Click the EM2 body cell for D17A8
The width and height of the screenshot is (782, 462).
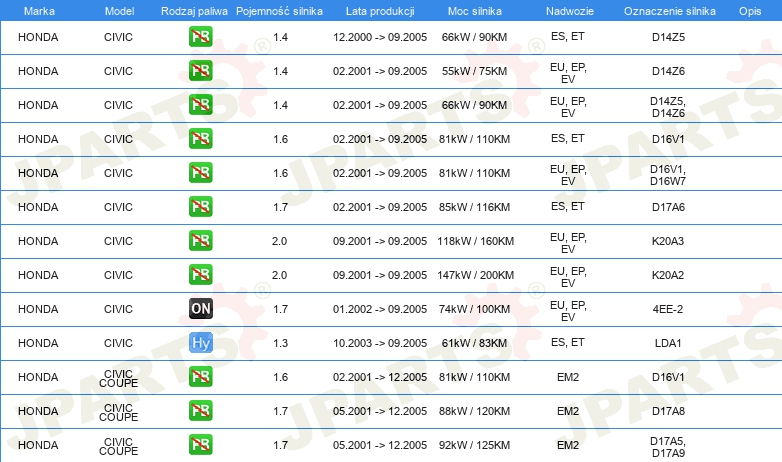[568, 411]
